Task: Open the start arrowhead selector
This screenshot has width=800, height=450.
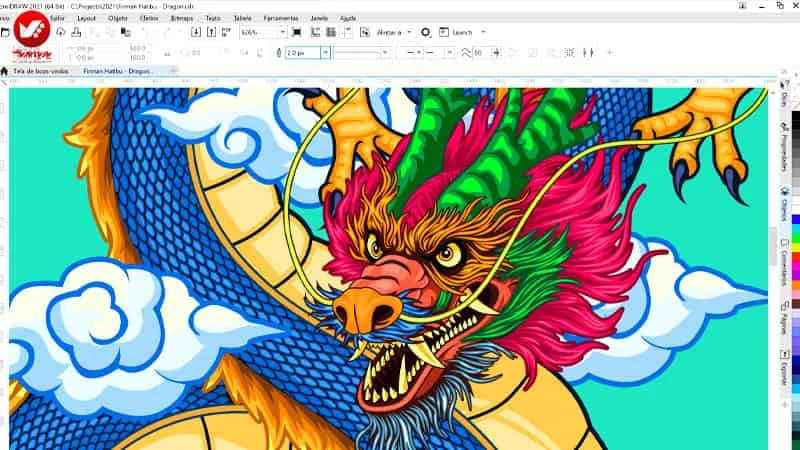Action: [411, 53]
